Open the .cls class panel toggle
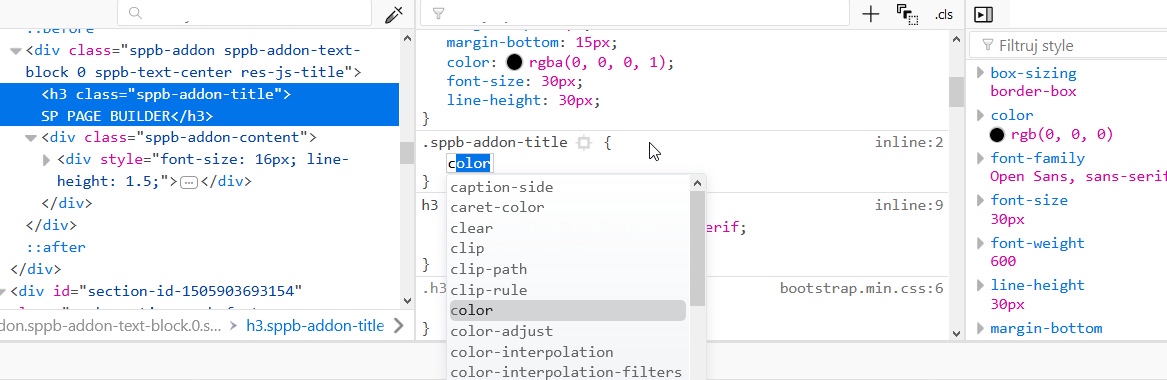 (944, 14)
